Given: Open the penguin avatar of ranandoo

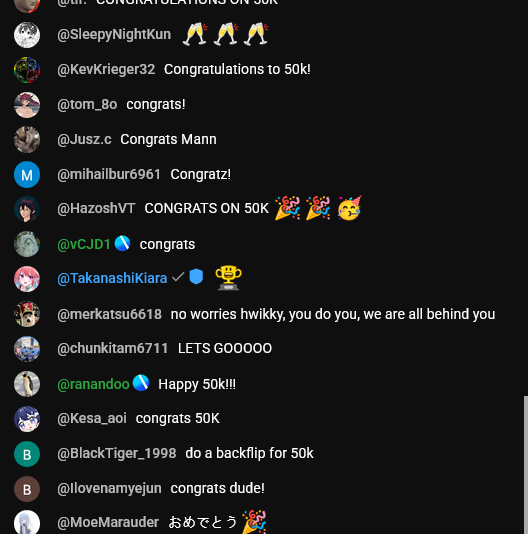Looking at the screenshot, I should (x=27, y=384).
